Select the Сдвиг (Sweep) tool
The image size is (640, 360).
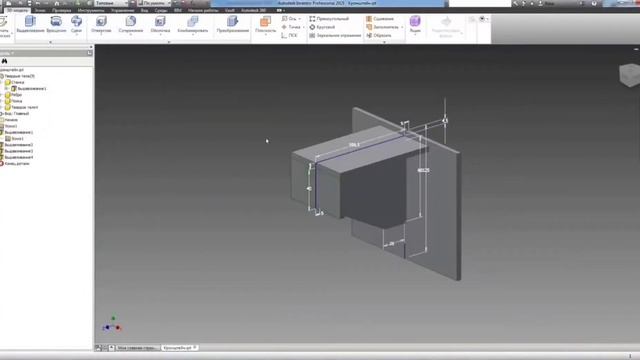pyautogui.click(x=76, y=24)
